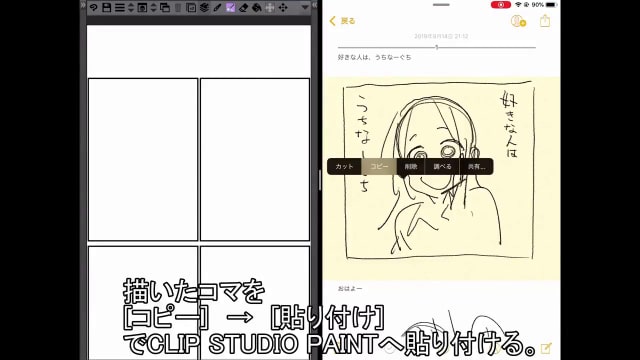Viewport: 640px width, 360px height.
Task: Tap the sketched girl drawing
Action: (x=440, y=170)
